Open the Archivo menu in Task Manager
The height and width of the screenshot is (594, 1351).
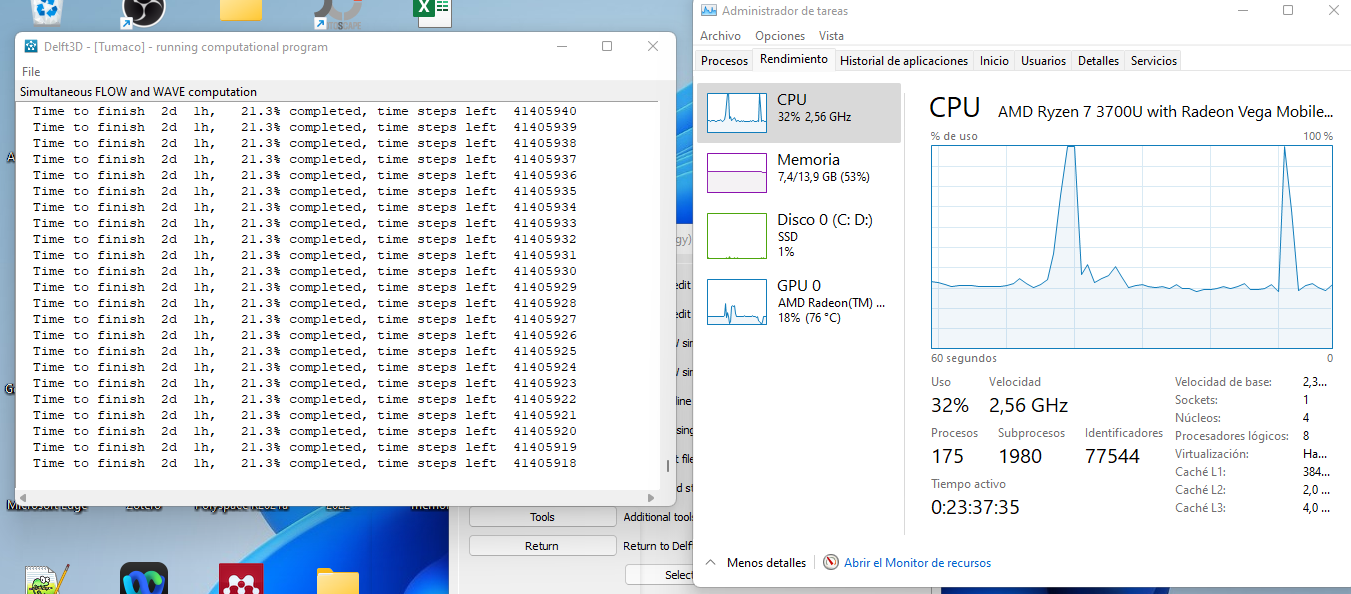[720, 36]
